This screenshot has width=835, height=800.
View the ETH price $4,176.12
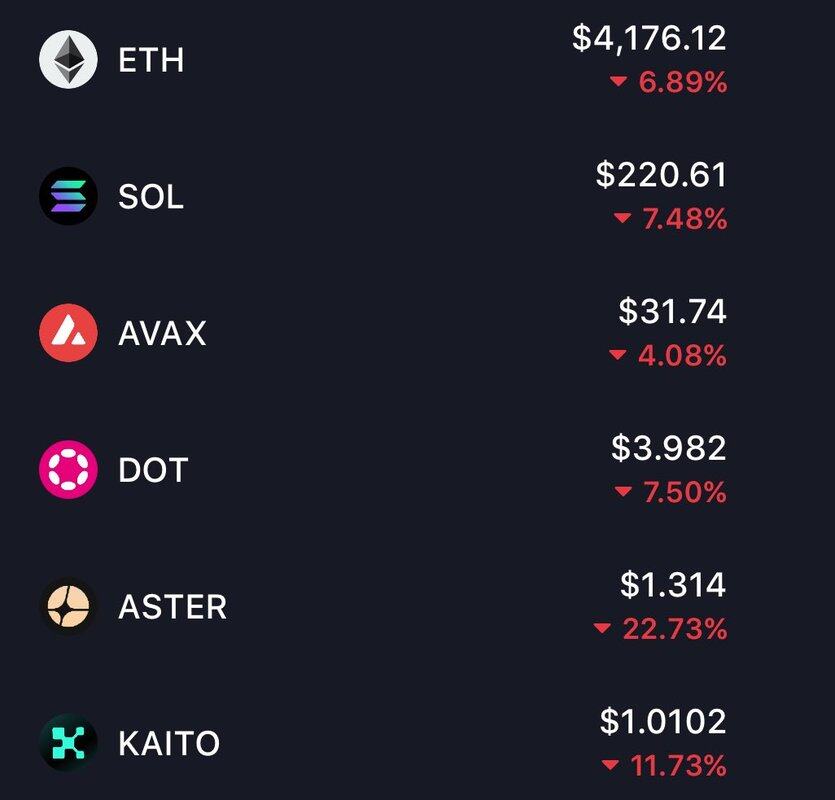click(x=649, y=38)
